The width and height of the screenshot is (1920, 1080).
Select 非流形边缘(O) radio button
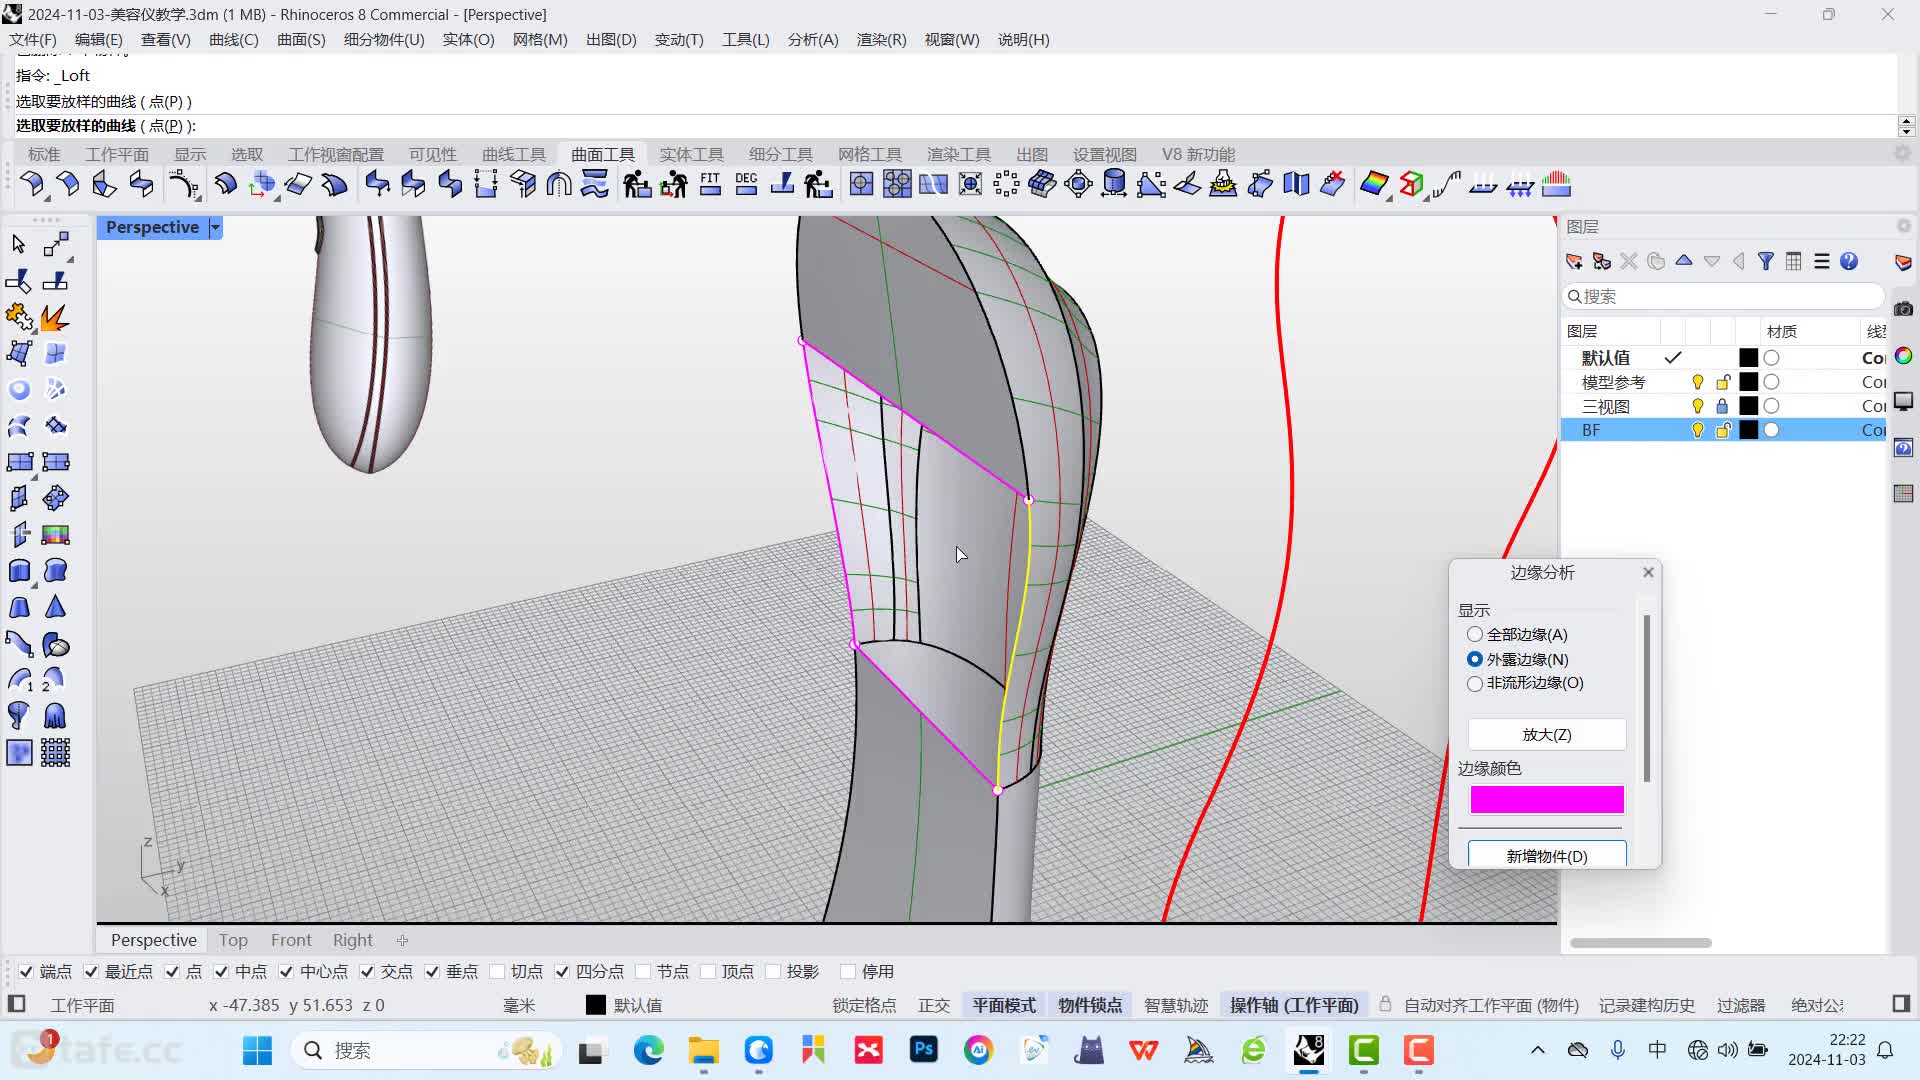pos(1474,683)
